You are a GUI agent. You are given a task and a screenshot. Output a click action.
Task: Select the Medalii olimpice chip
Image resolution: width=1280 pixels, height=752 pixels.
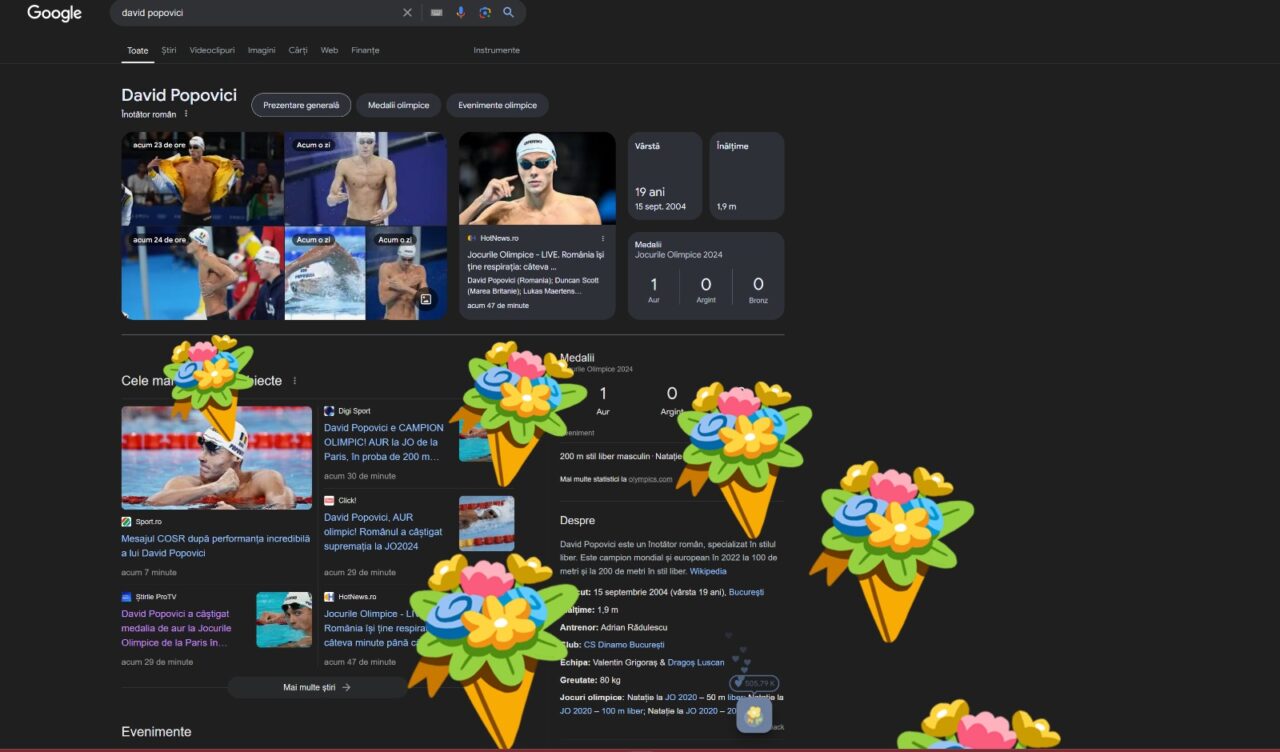pos(398,105)
